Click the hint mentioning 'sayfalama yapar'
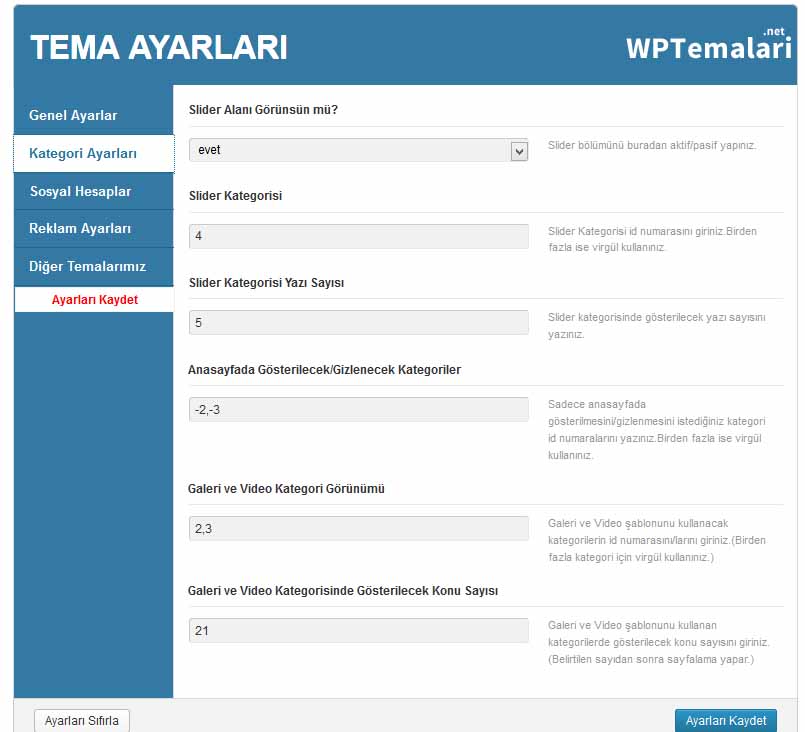Screen dimensions: 805x732 (x=658, y=642)
